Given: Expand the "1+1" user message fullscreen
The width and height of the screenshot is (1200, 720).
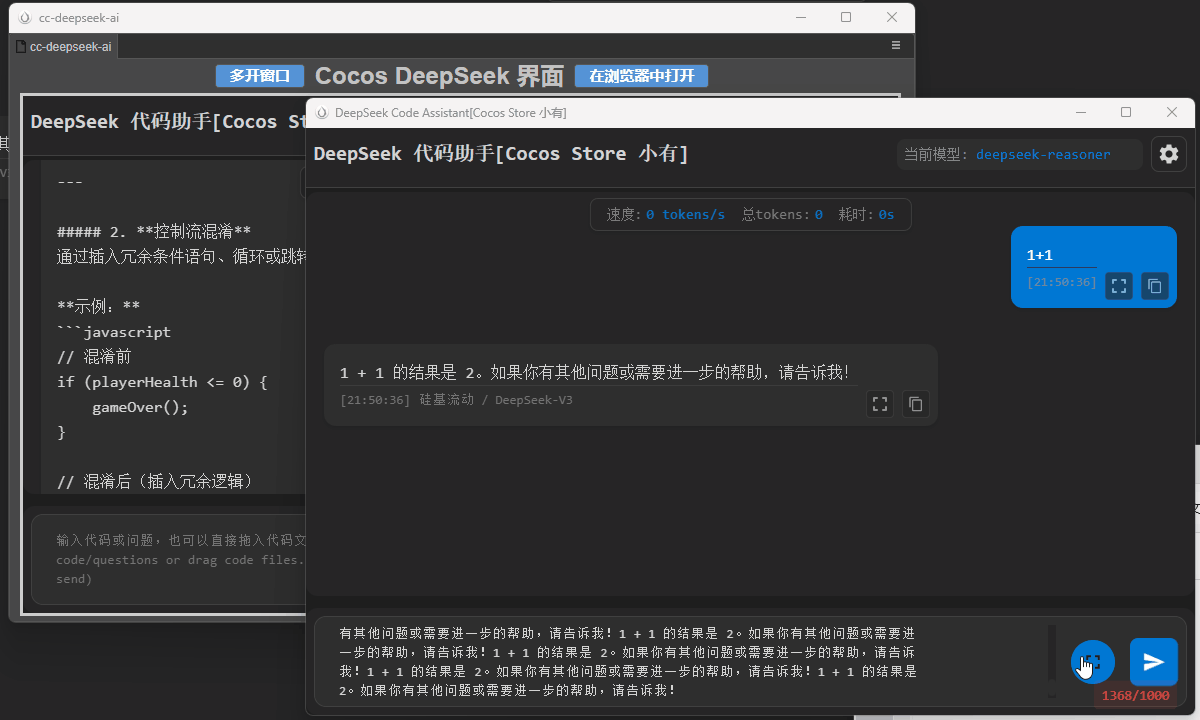Looking at the screenshot, I should [x=1119, y=286].
